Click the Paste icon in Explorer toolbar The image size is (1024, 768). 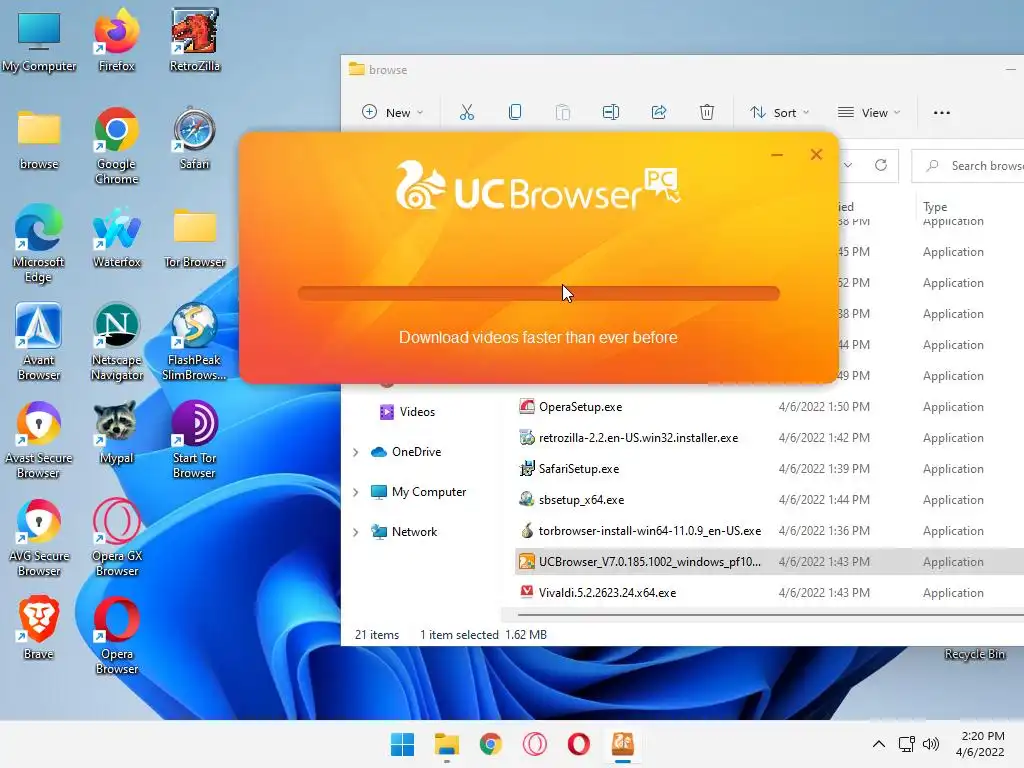562,112
